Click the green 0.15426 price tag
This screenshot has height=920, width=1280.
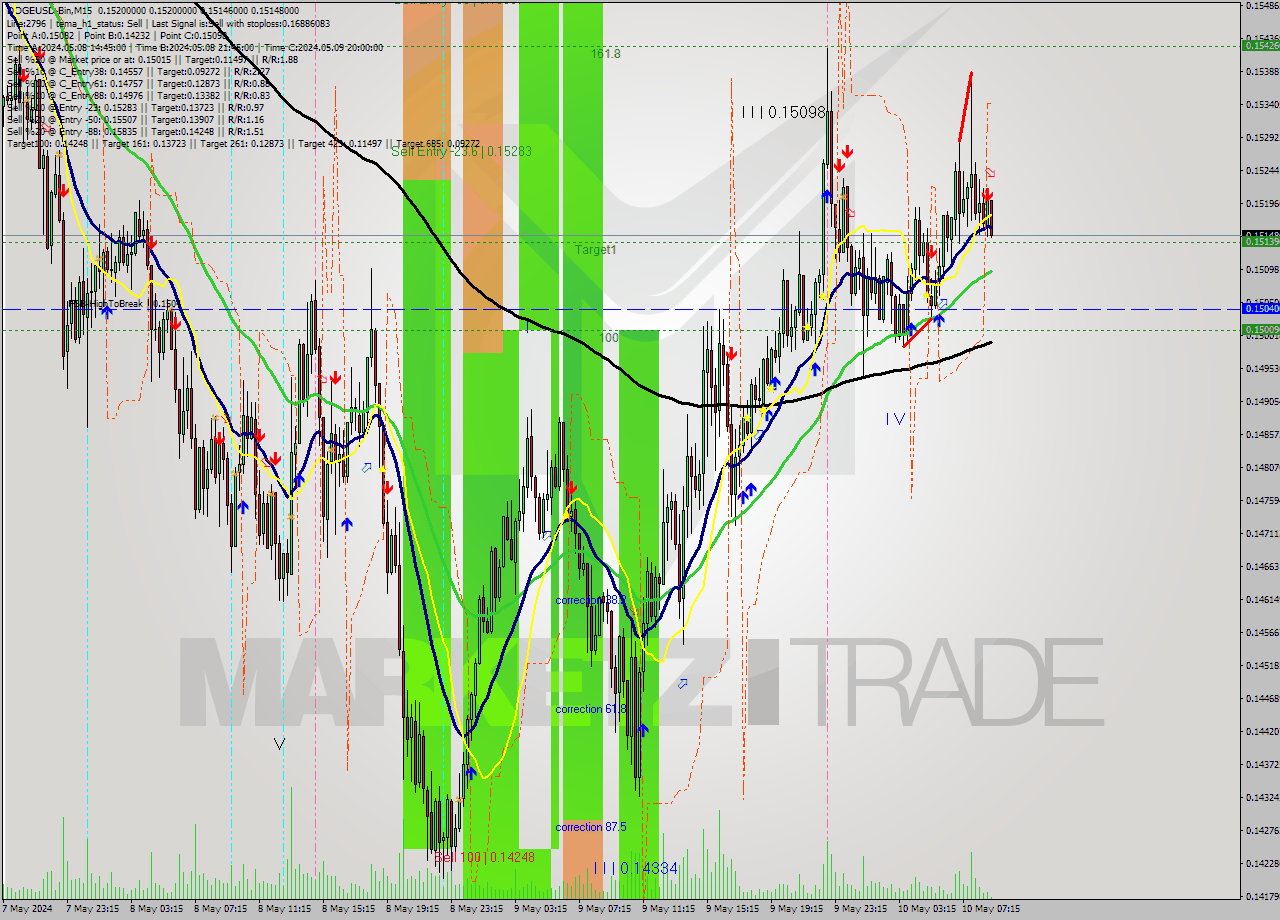point(1260,45)
